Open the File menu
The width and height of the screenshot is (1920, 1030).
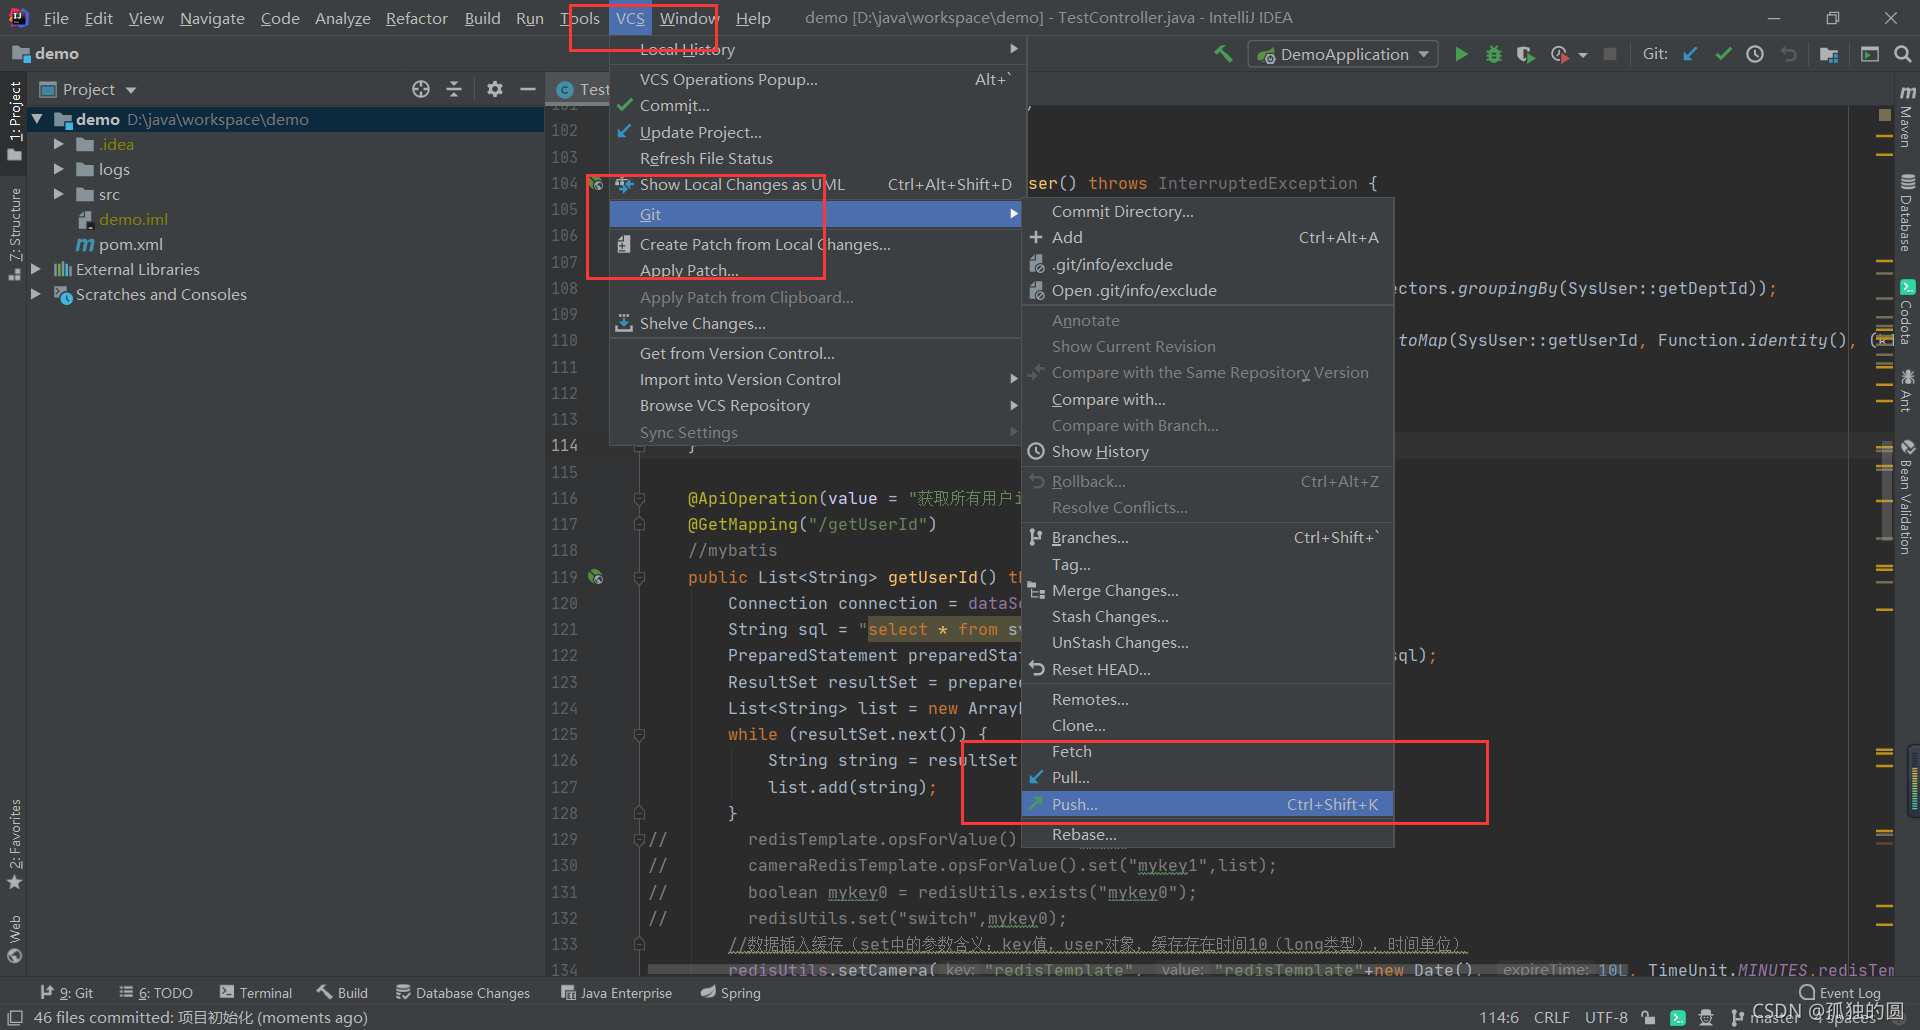(56, 18)
